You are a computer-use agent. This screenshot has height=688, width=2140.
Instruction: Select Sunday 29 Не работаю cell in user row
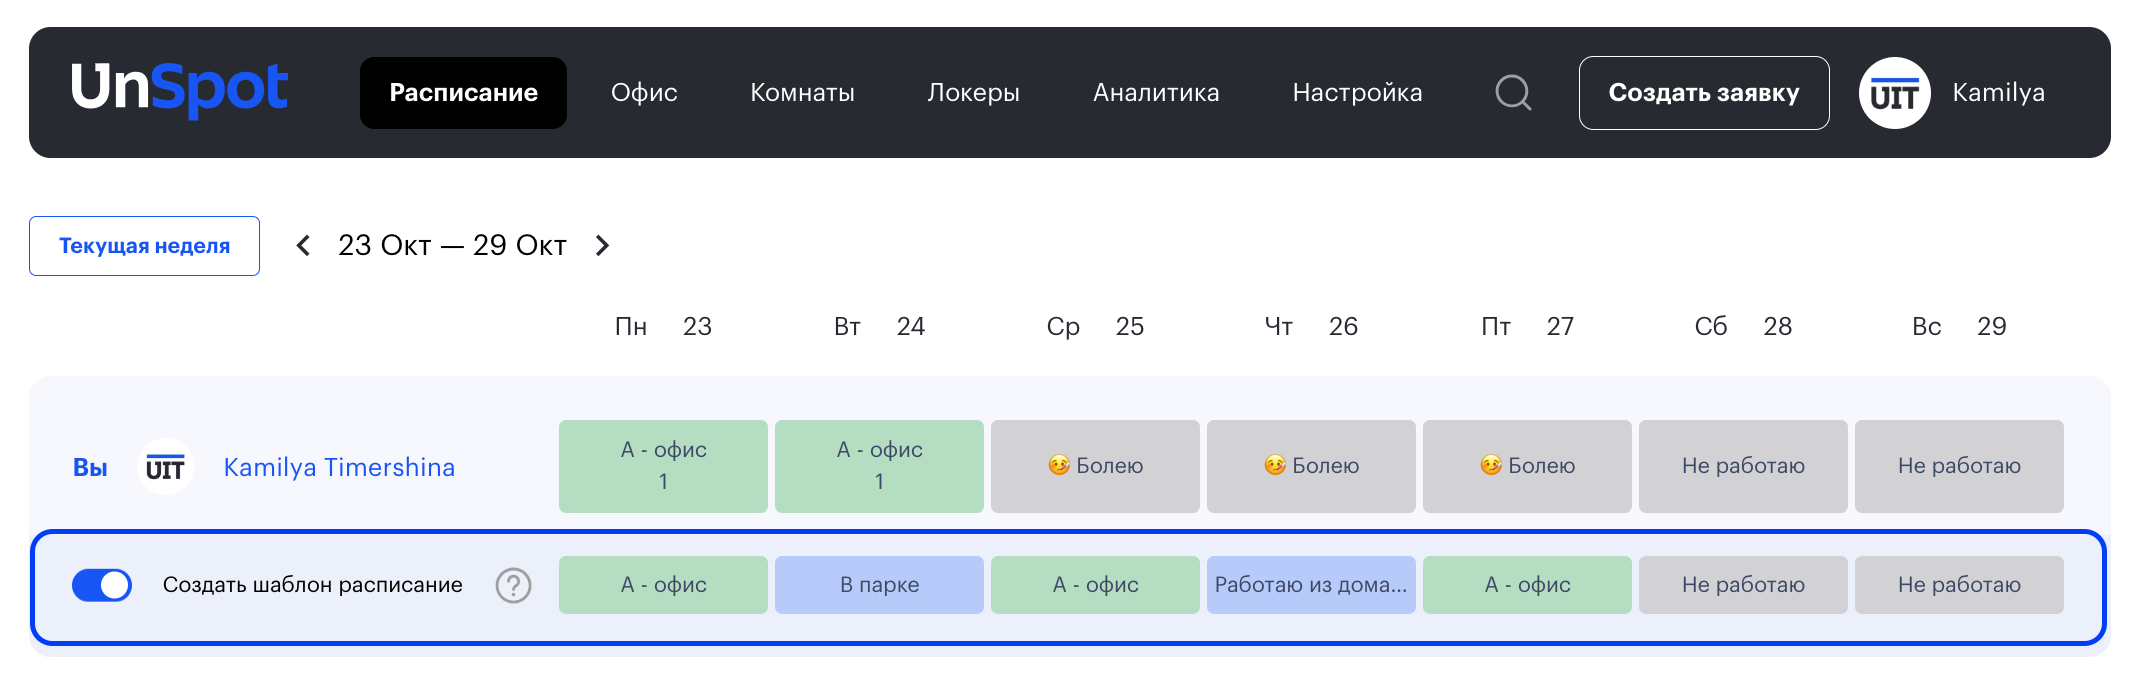click(x=1959, y=466)
